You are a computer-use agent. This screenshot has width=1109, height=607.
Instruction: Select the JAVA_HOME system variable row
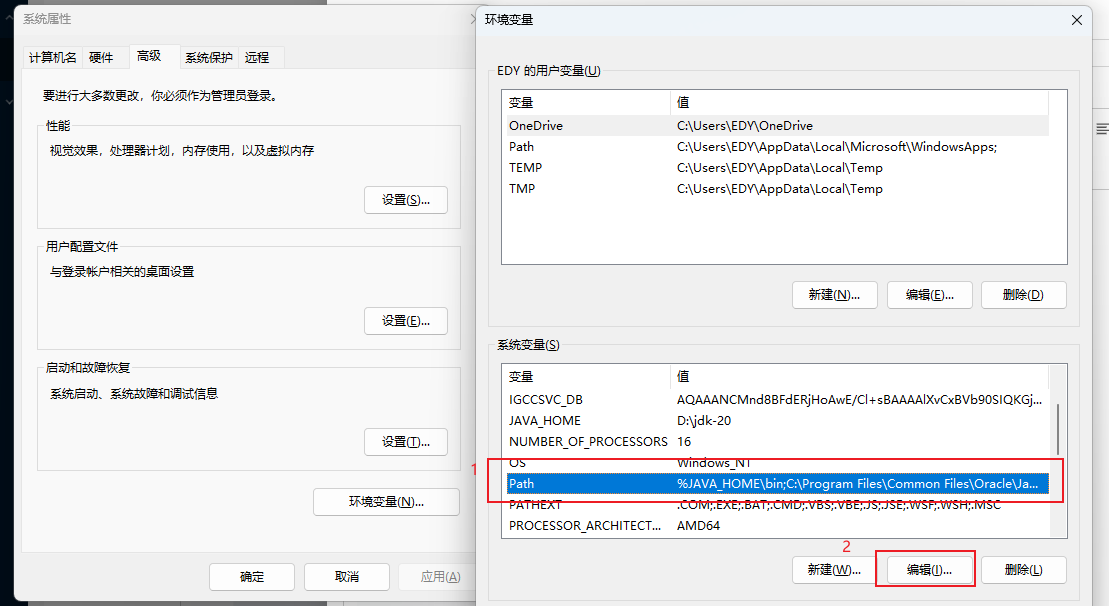click(x=545, y=421)
